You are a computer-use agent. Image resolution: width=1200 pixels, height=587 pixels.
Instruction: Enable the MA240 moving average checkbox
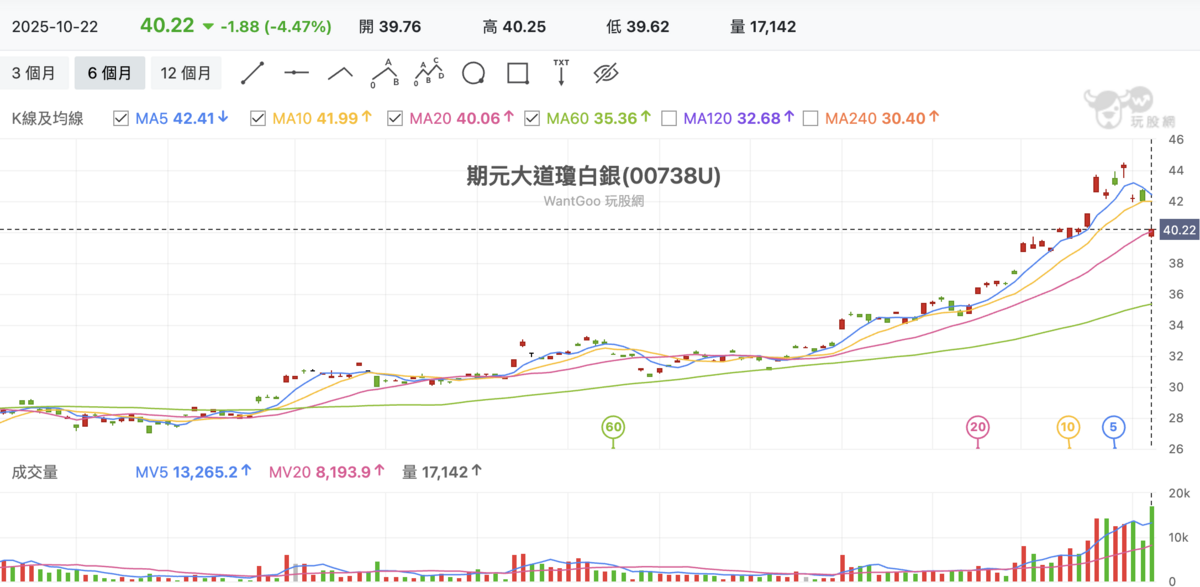click(x=810, y=118)
